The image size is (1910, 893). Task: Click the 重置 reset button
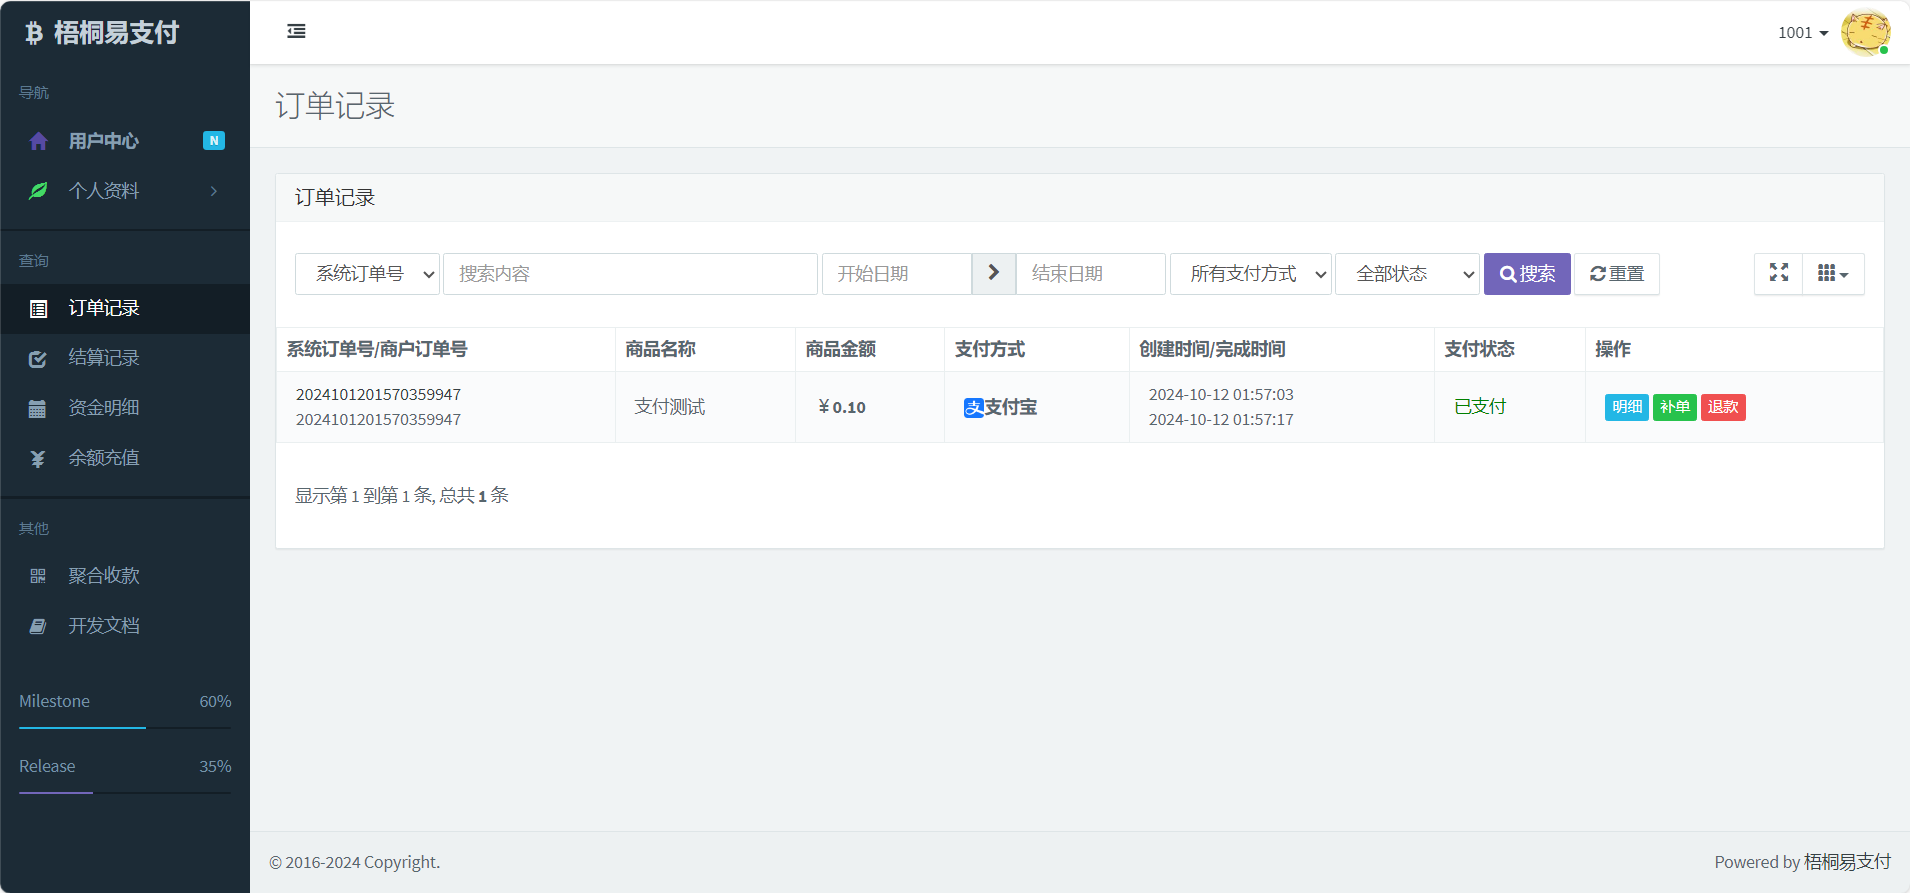point(1617,274)
